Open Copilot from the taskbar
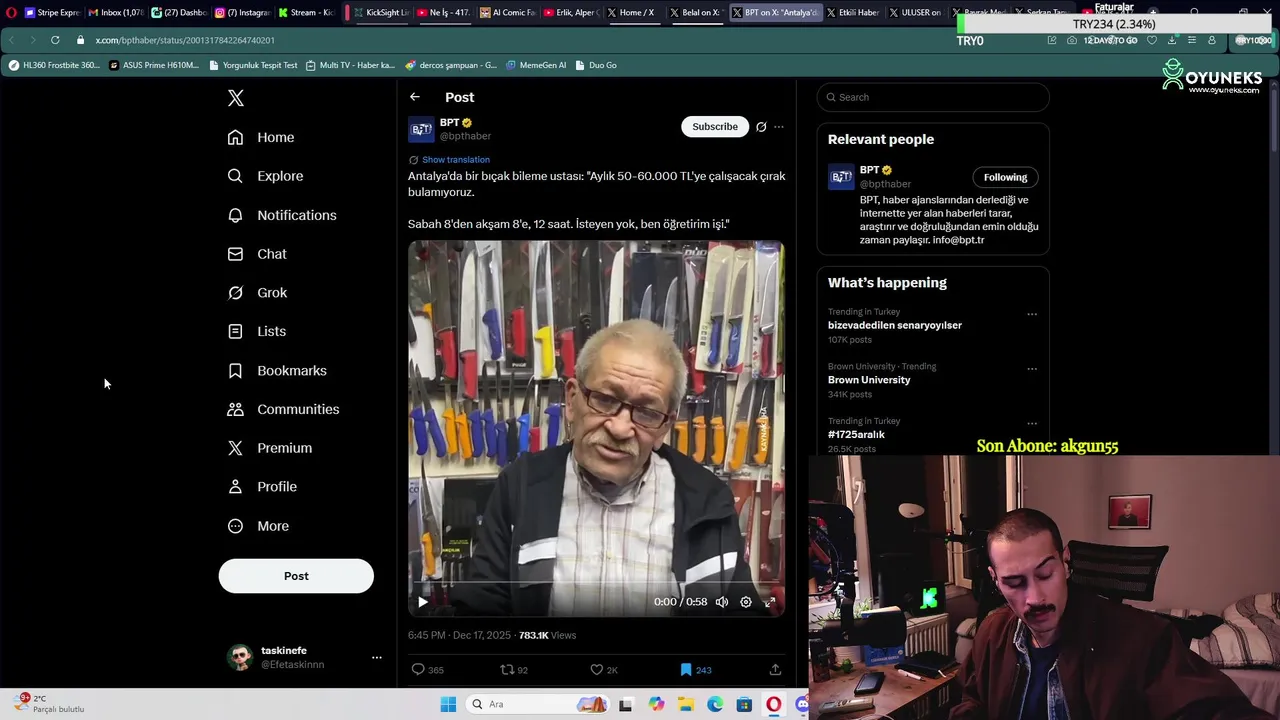Viewport: 1280px width, 720px height. [x=656, y=704]
